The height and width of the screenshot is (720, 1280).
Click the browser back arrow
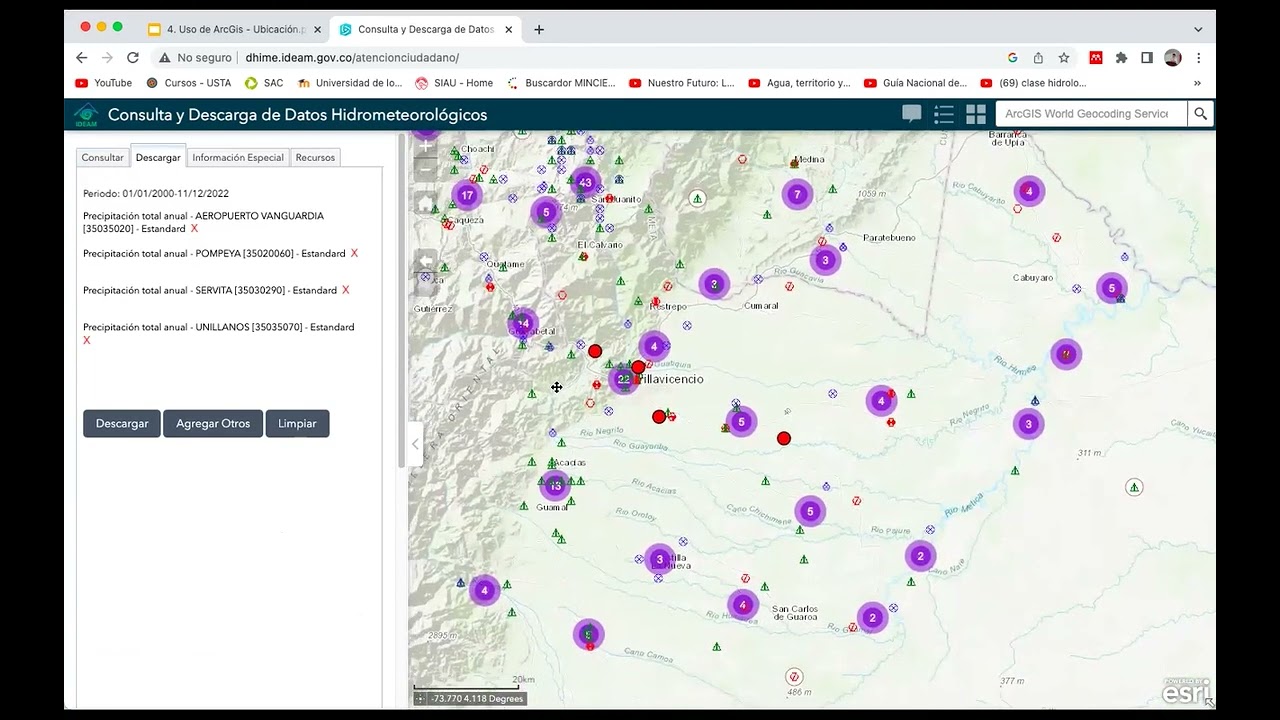[x=82, y=58]
